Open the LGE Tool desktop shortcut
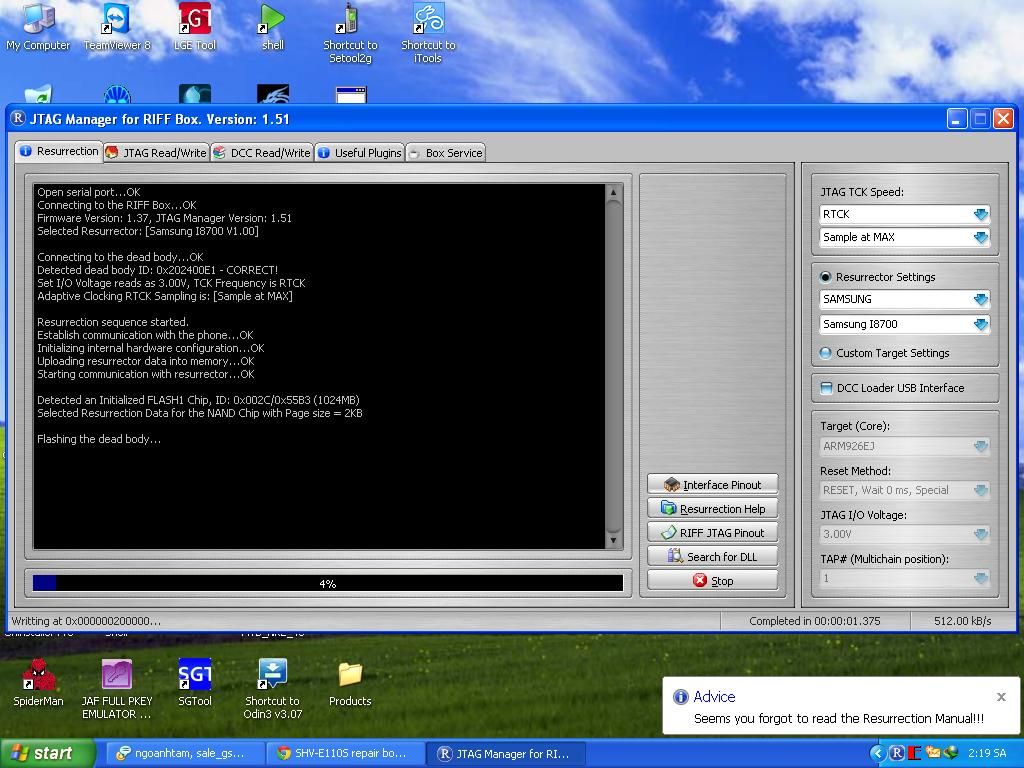This screenshot has height=768, width=1024. [x=195, y=26]
